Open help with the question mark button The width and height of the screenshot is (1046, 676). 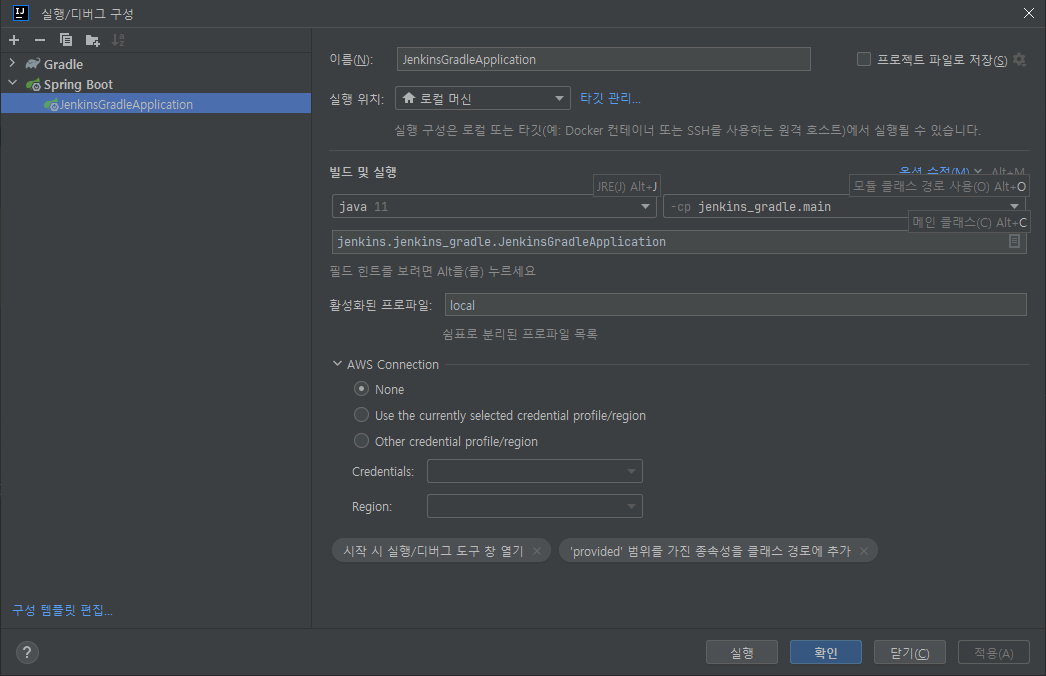click(27, 652)
